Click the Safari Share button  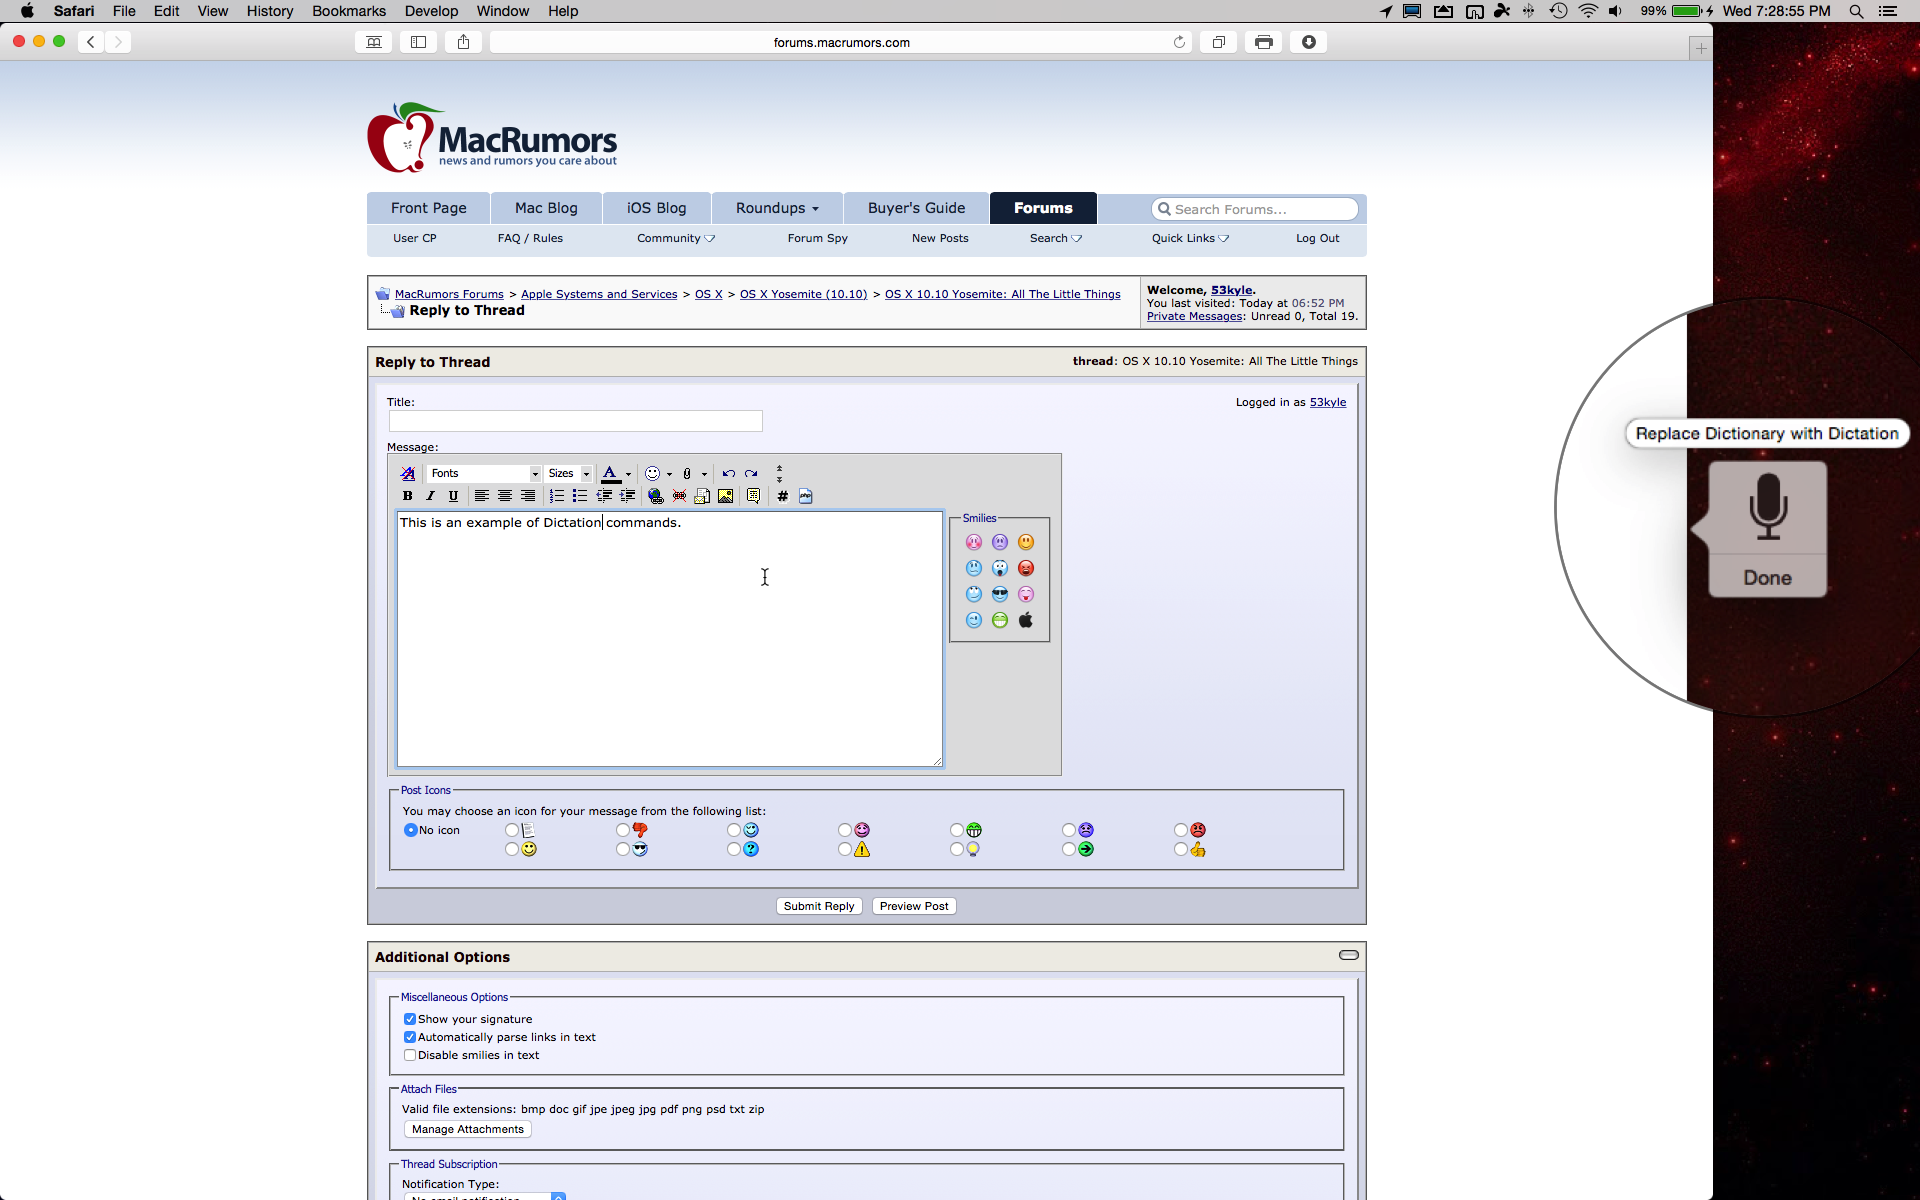coord(464,42)
